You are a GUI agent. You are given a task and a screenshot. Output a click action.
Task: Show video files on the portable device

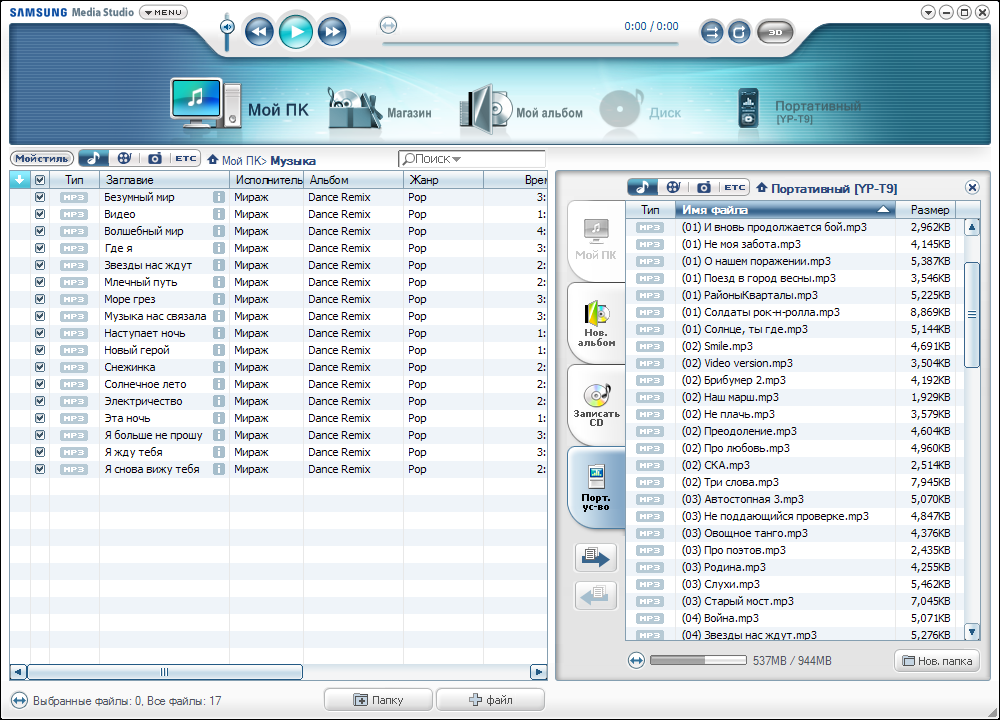click(x=673, y=187)
